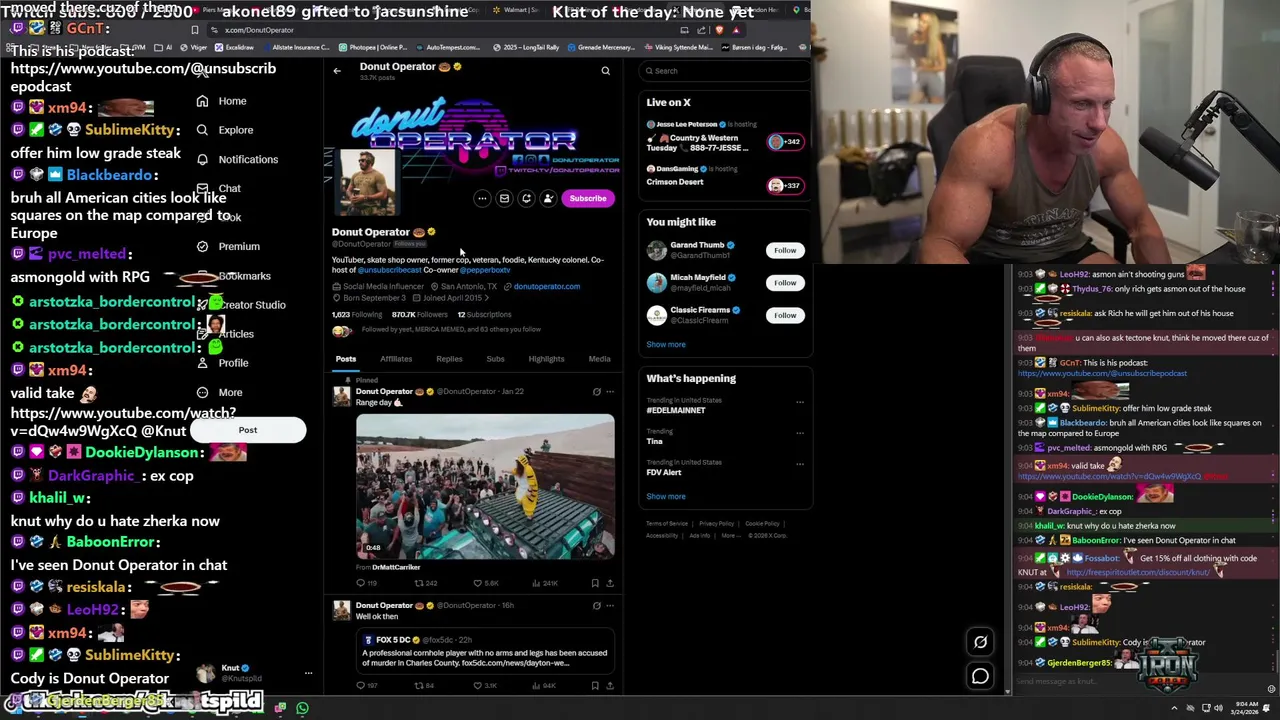1280x720 pixels.
Task: Switch to the Highlights tab
Action: pyautogui.click(x=546, y=359)
